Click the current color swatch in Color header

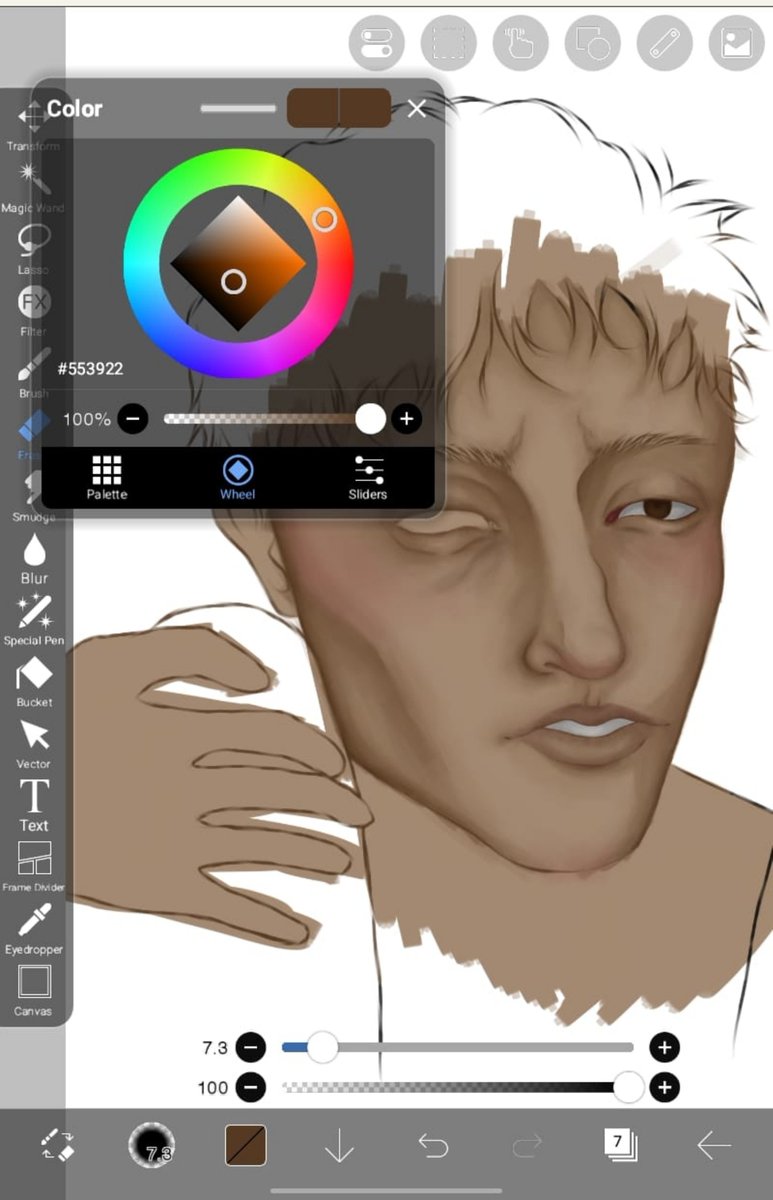[313, 108]
